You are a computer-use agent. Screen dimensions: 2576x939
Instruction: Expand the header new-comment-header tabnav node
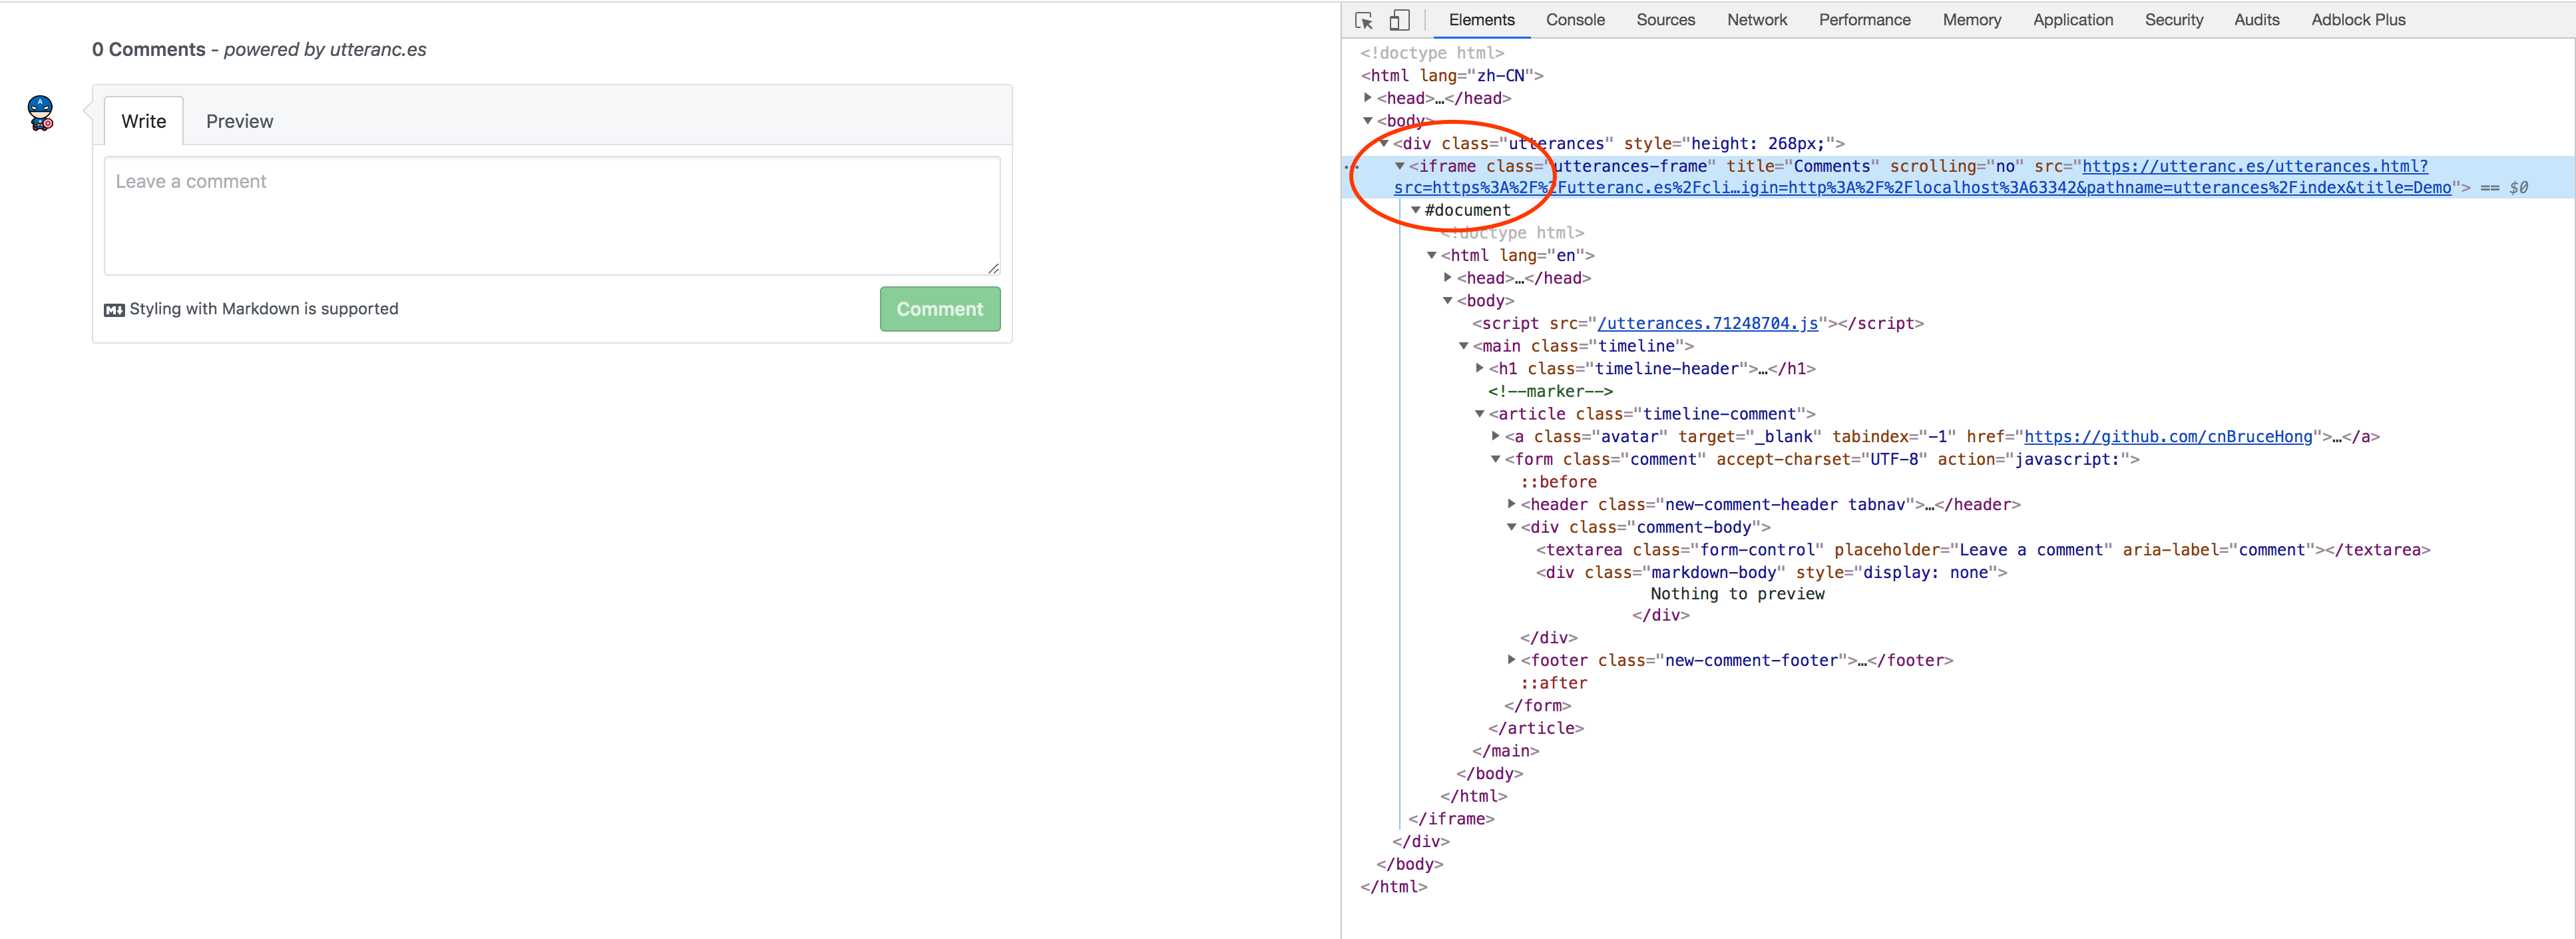point(1512,504)
